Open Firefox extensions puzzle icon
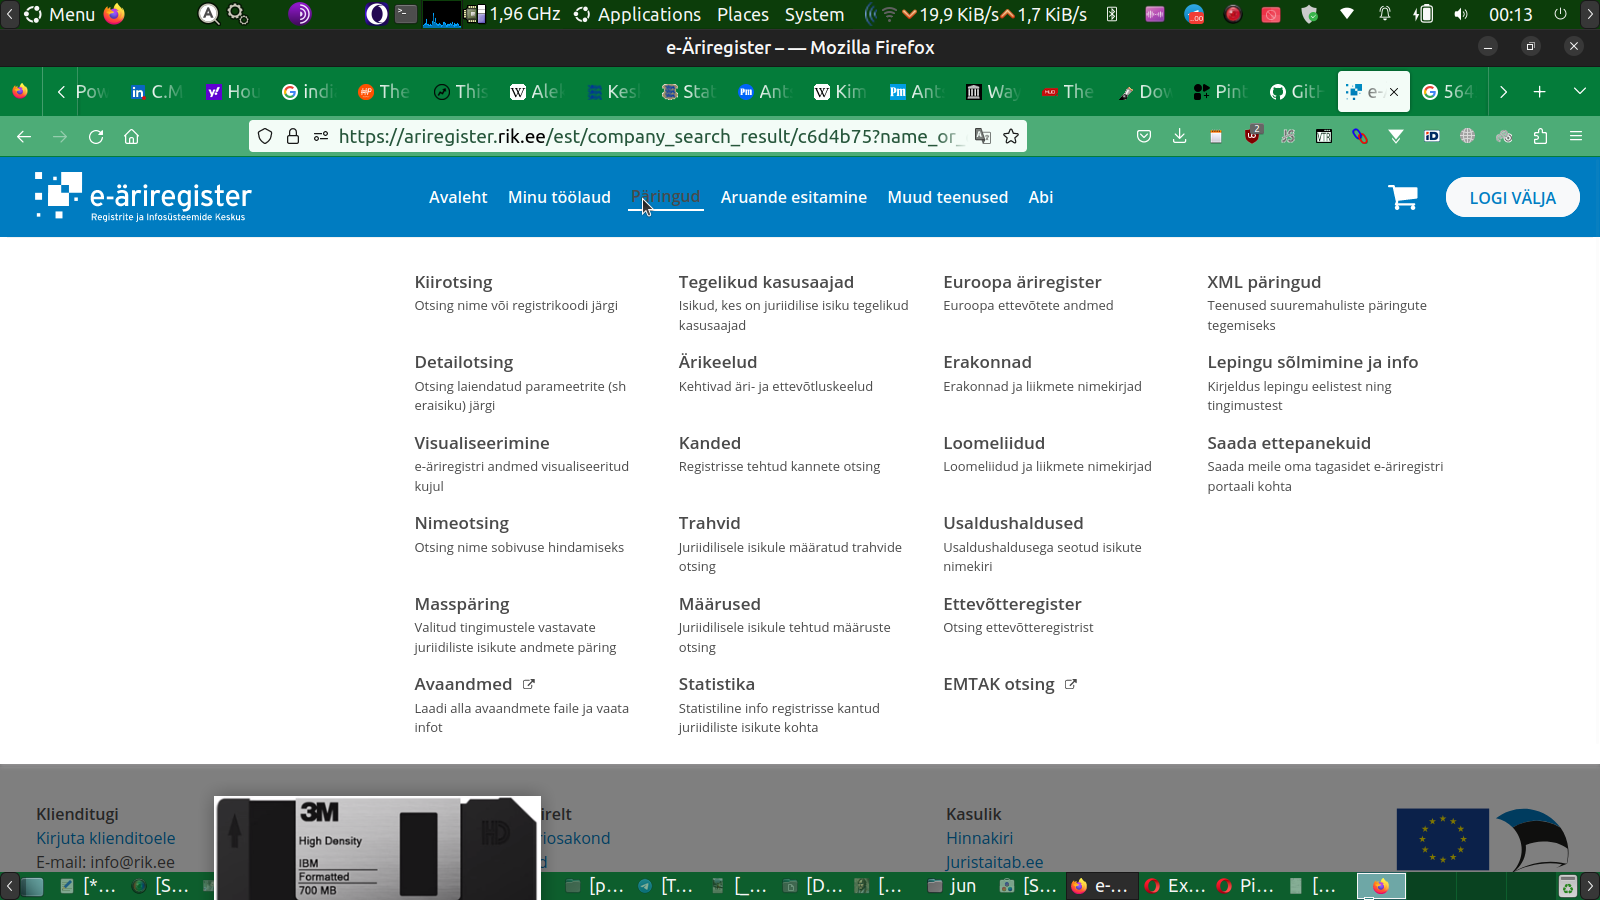 pyautogui.click(x=1540, y=136)
